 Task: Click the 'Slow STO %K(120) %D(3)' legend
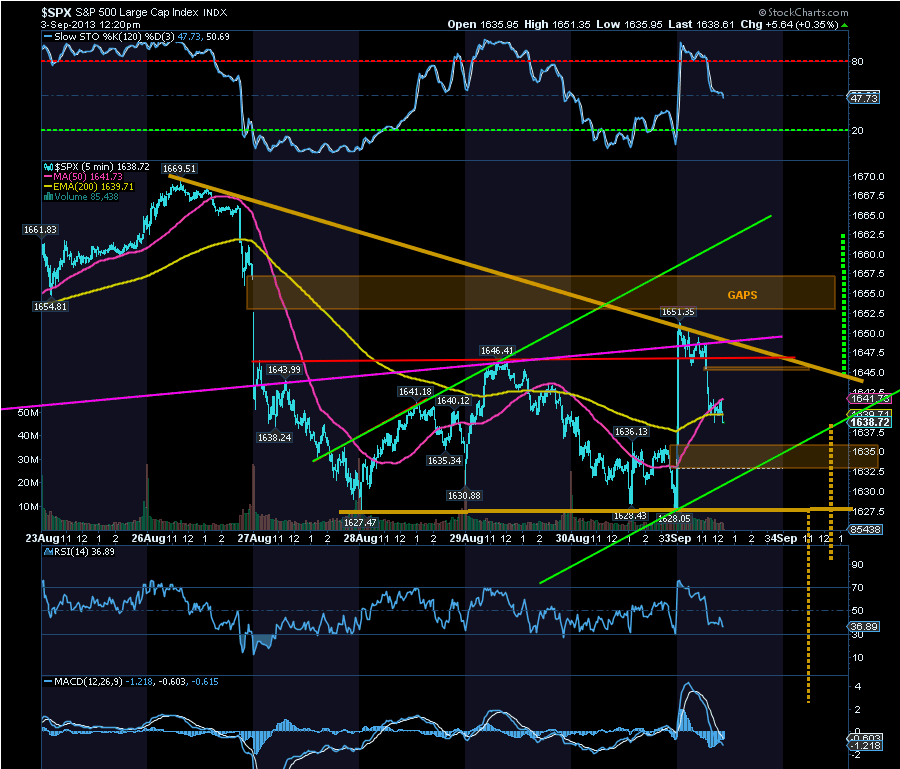[114, 37]
